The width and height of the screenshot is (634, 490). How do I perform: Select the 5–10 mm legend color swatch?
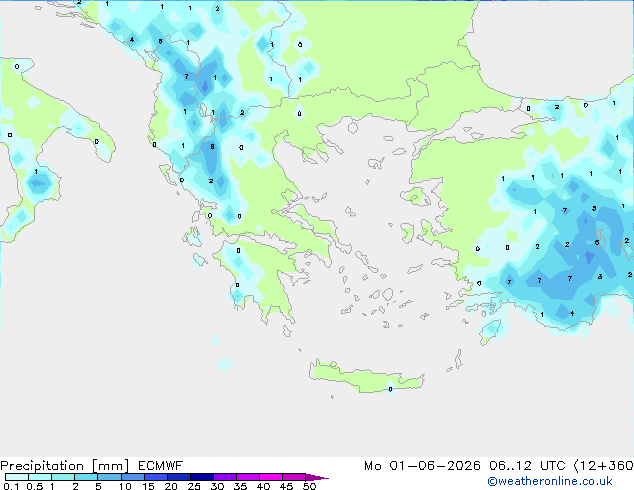coord(109,477)
